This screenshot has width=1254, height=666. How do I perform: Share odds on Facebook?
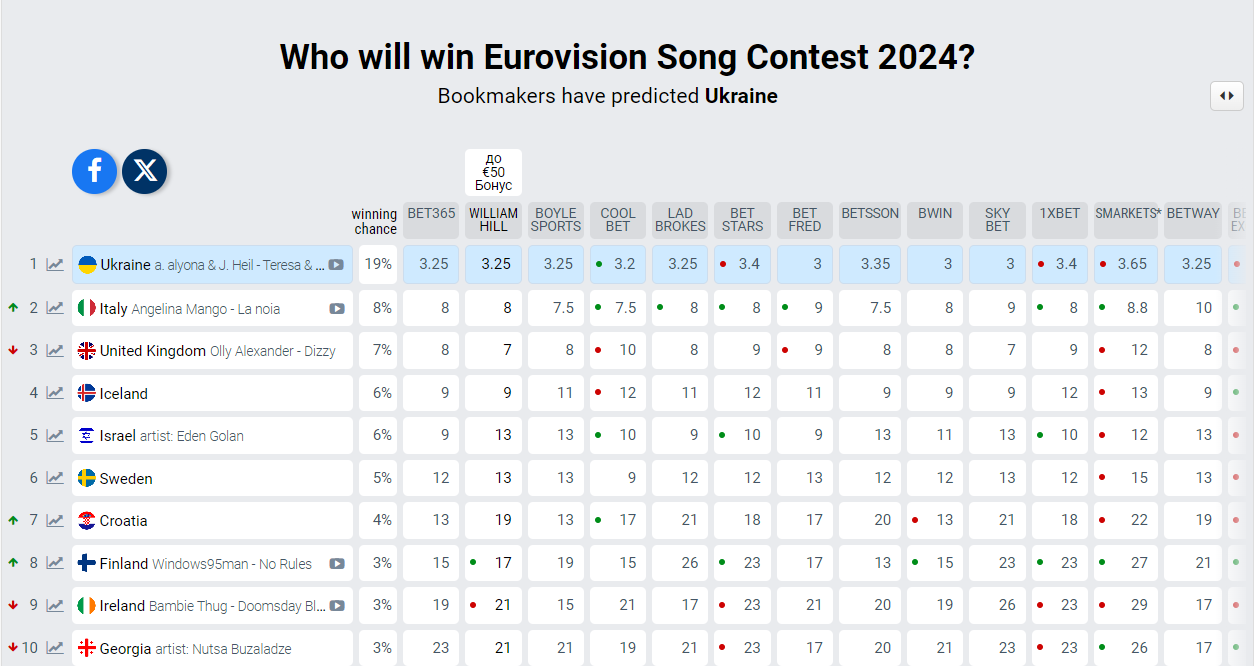(95, 172)
